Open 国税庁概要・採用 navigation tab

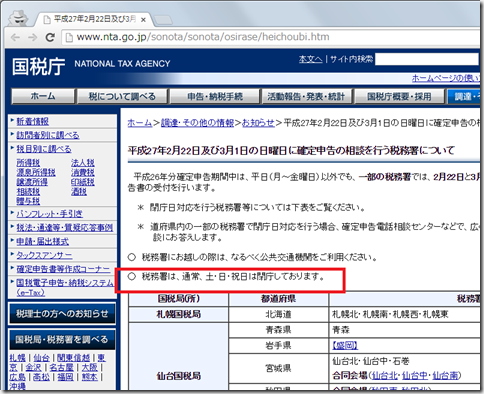399,96
